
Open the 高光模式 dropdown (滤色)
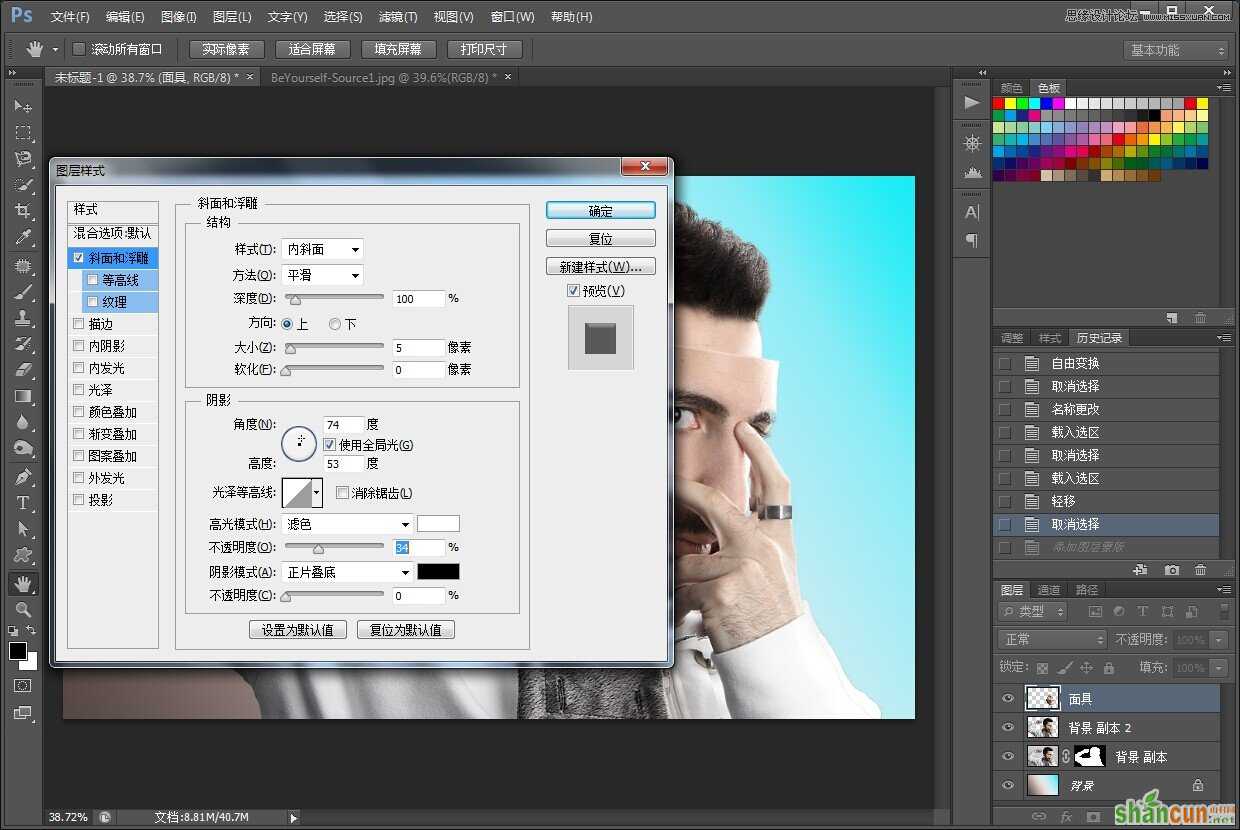tap(347, 524)
